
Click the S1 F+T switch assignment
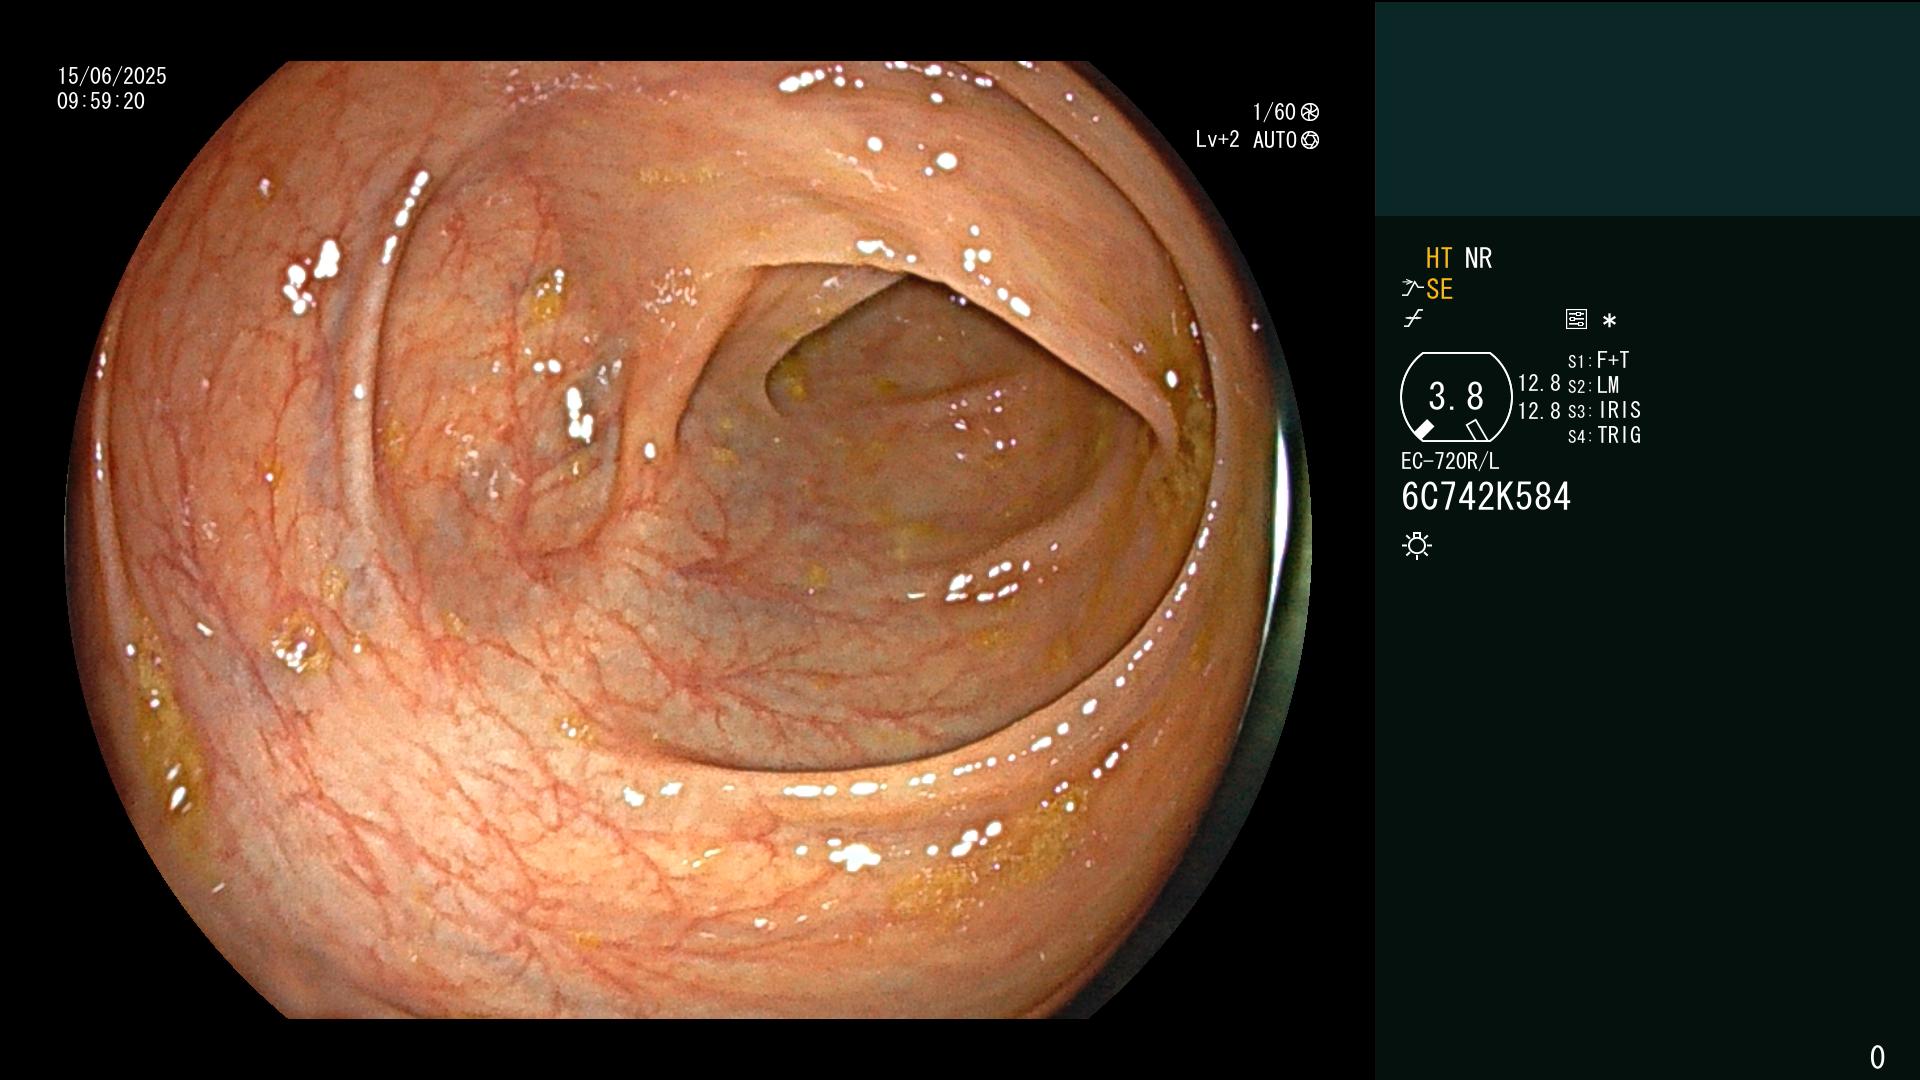(x=1599, y=360)
